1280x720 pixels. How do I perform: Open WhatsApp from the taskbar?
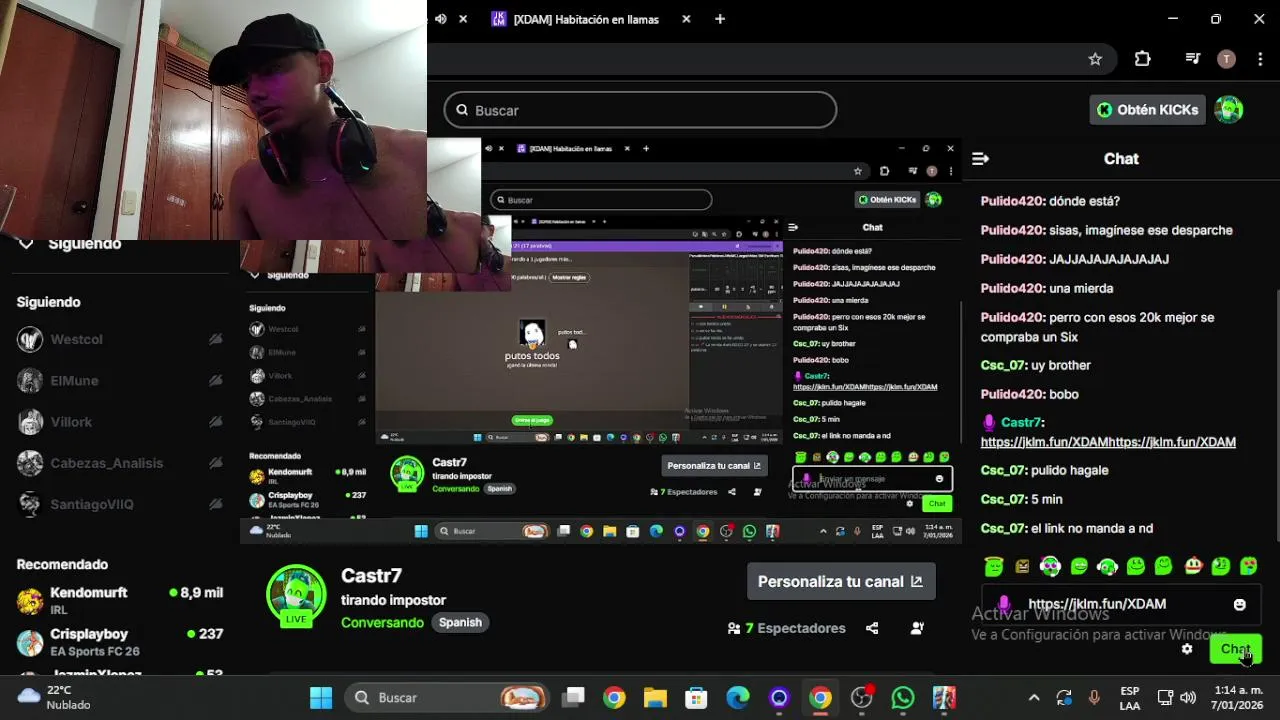[903, 697]
